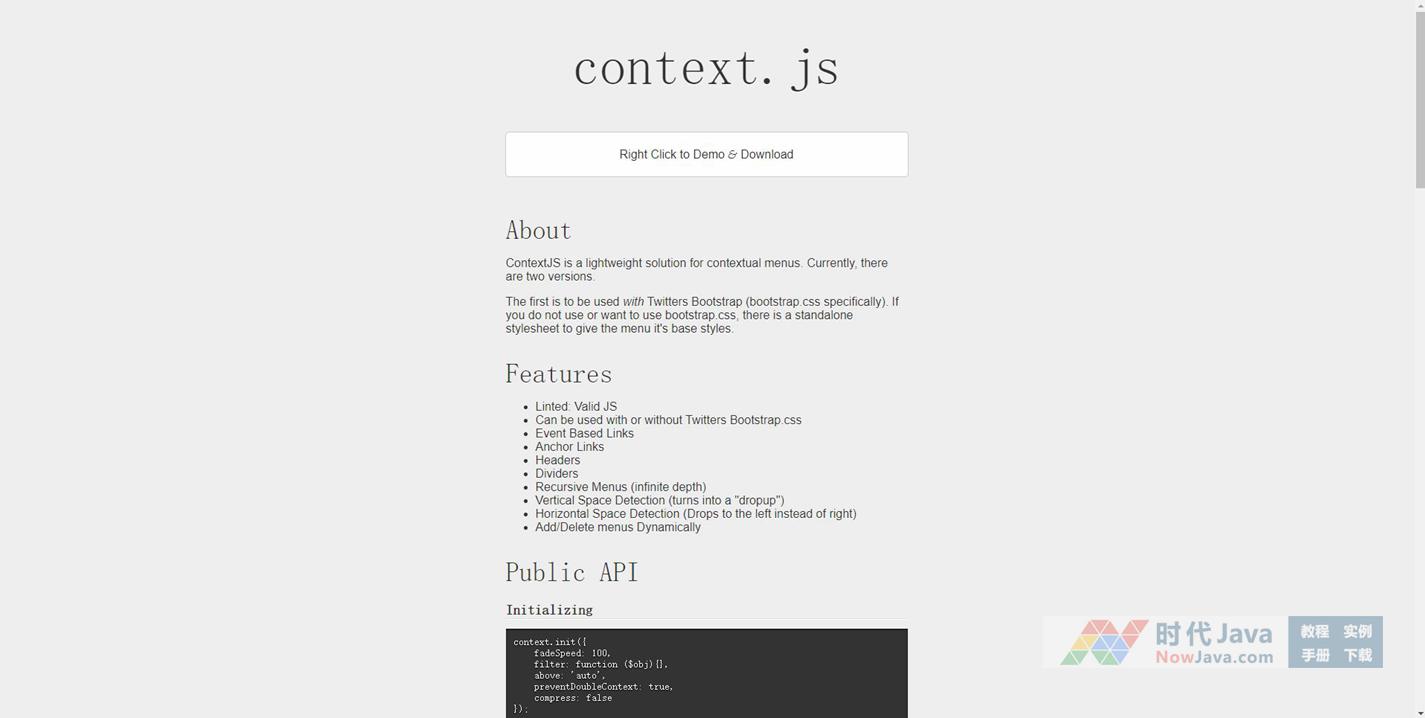Viewport: 1425px width, 718px height.
Task: Click the About heading
Action: [x=538, y=231]
